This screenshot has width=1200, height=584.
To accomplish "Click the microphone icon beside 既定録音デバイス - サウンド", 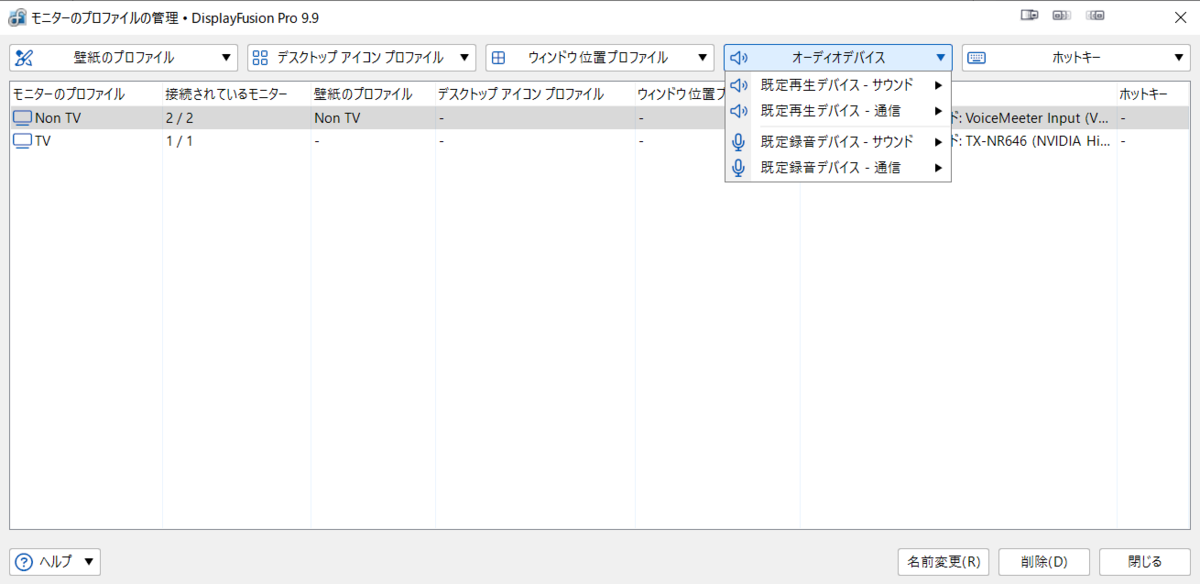I will coord(738,141).
